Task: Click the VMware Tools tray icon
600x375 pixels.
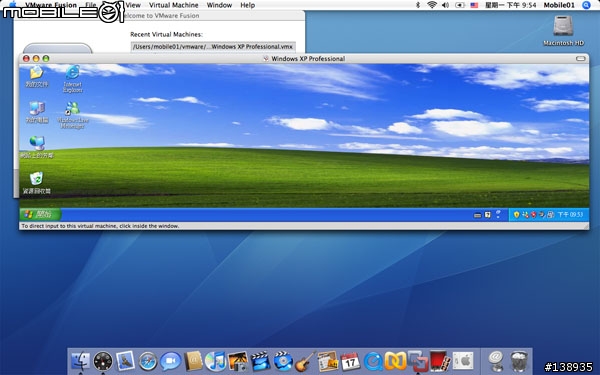Action: pos(550,215)
